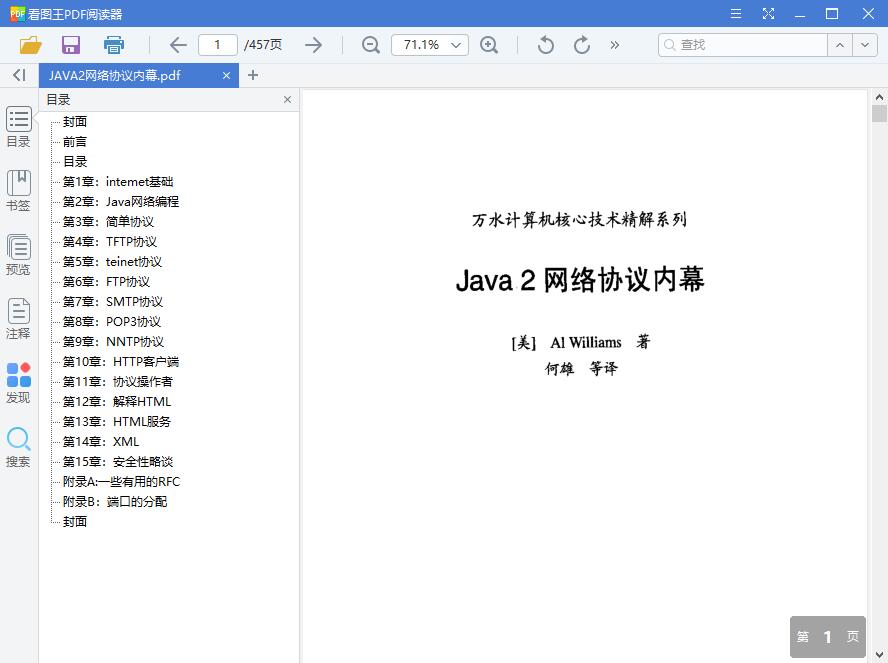The width and height of the screenshot is (888, 663).
Task: Click the 万水计算机核心技术精解系列 series heading
Action: [x=579, y=220]
